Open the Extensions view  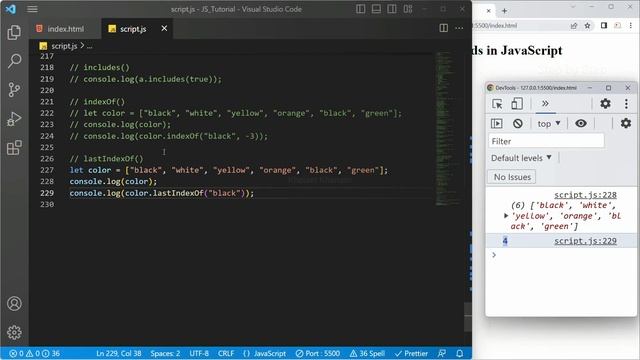14,148
